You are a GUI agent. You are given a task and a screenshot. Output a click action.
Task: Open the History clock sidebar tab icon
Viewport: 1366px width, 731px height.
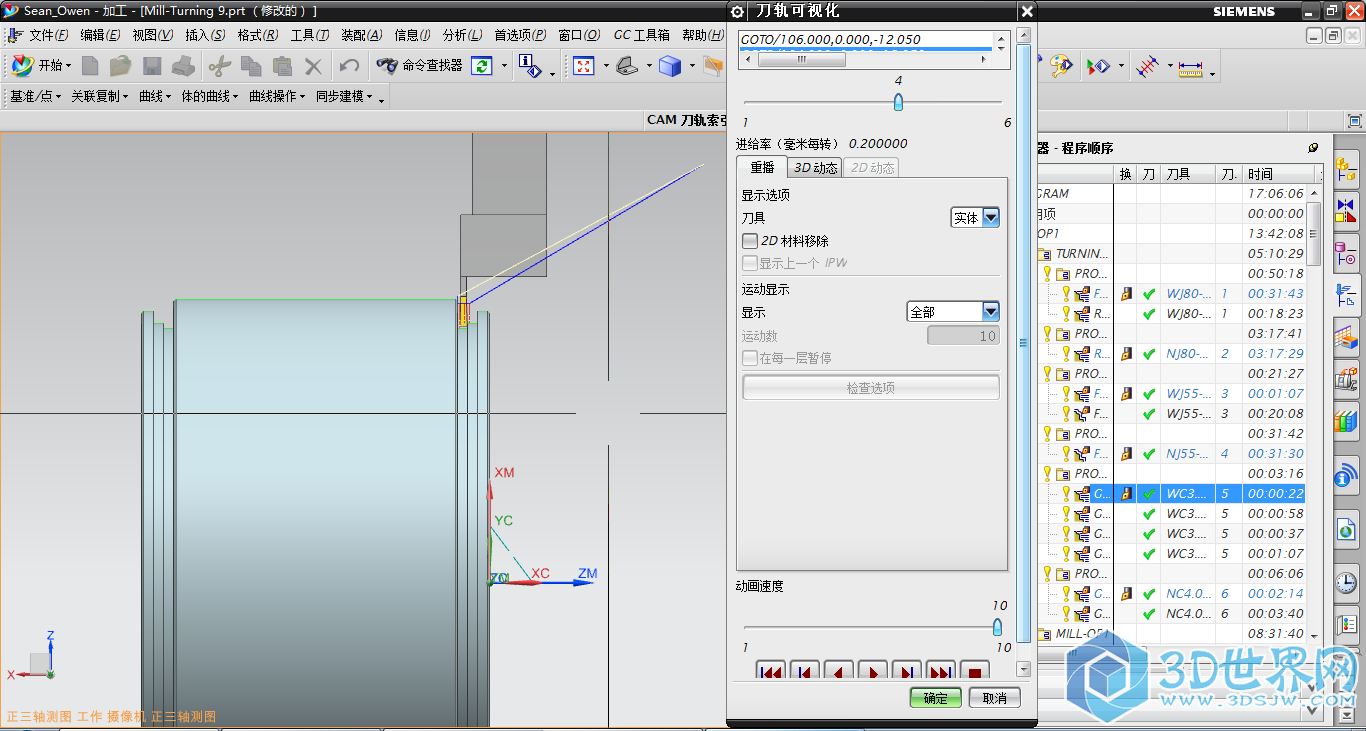[x=1346, y=583]
